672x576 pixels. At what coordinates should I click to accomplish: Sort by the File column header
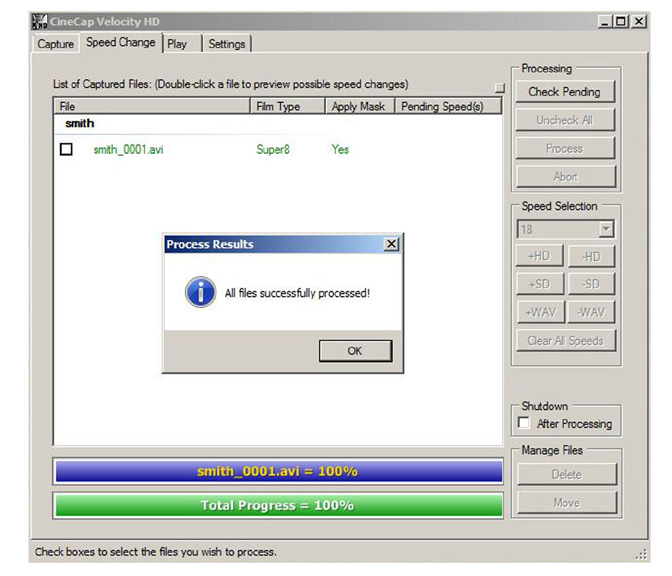152,106
